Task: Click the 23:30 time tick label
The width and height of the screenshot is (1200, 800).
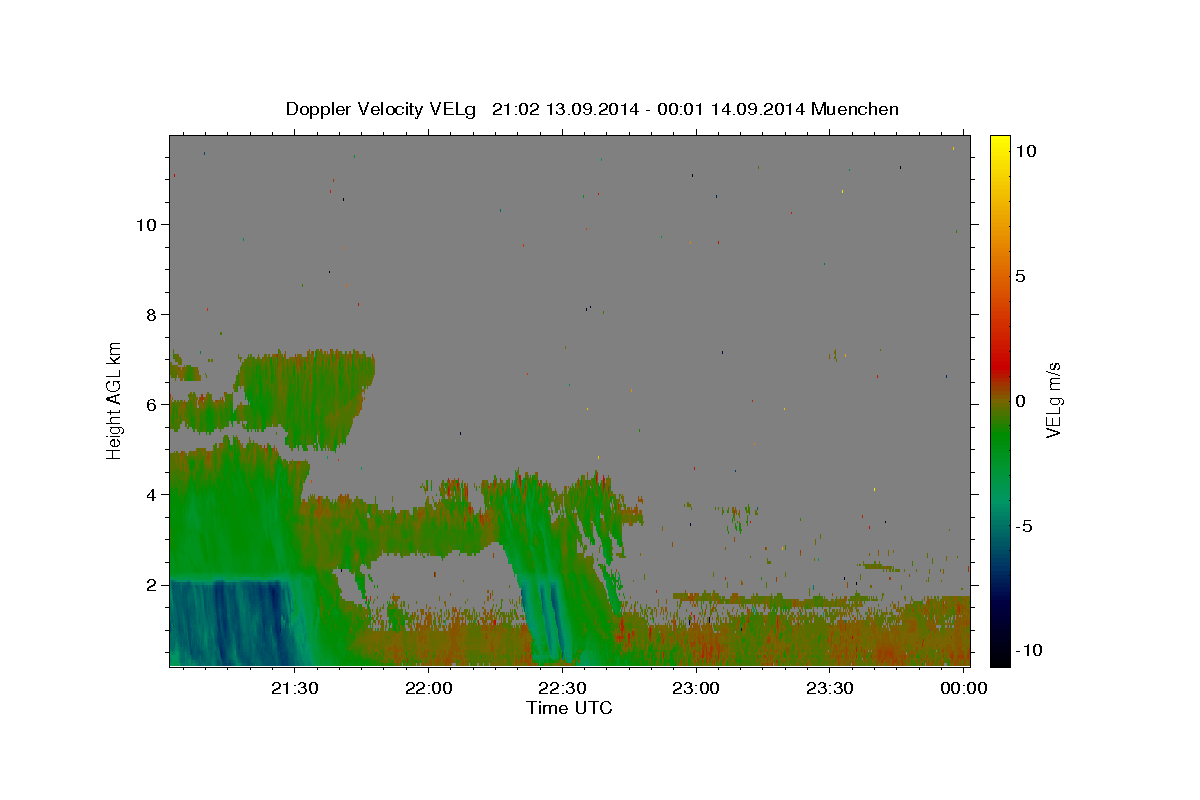Action: [829, 688]
